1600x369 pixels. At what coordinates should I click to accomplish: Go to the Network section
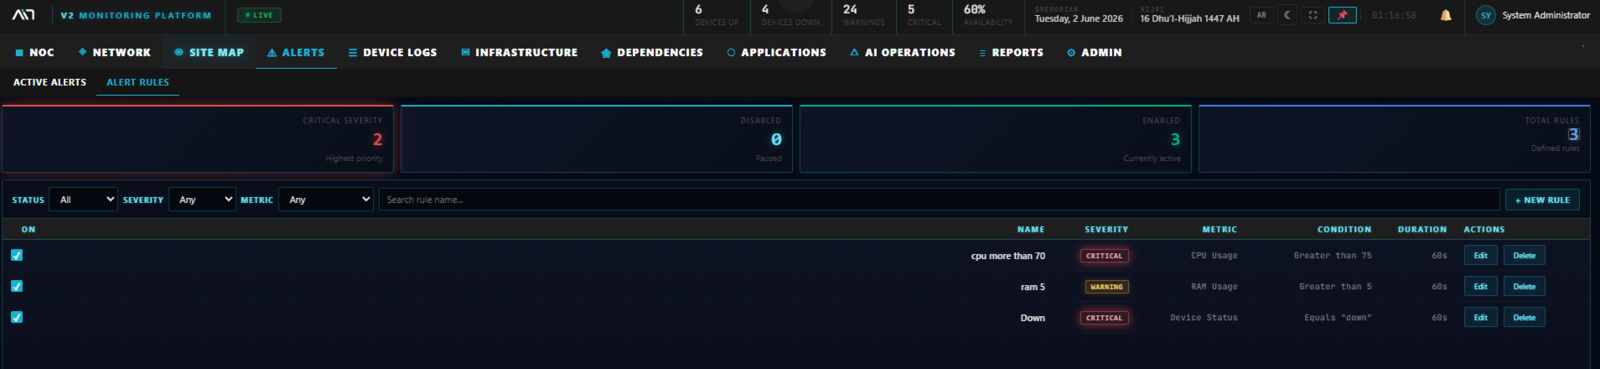coord(114,52)
